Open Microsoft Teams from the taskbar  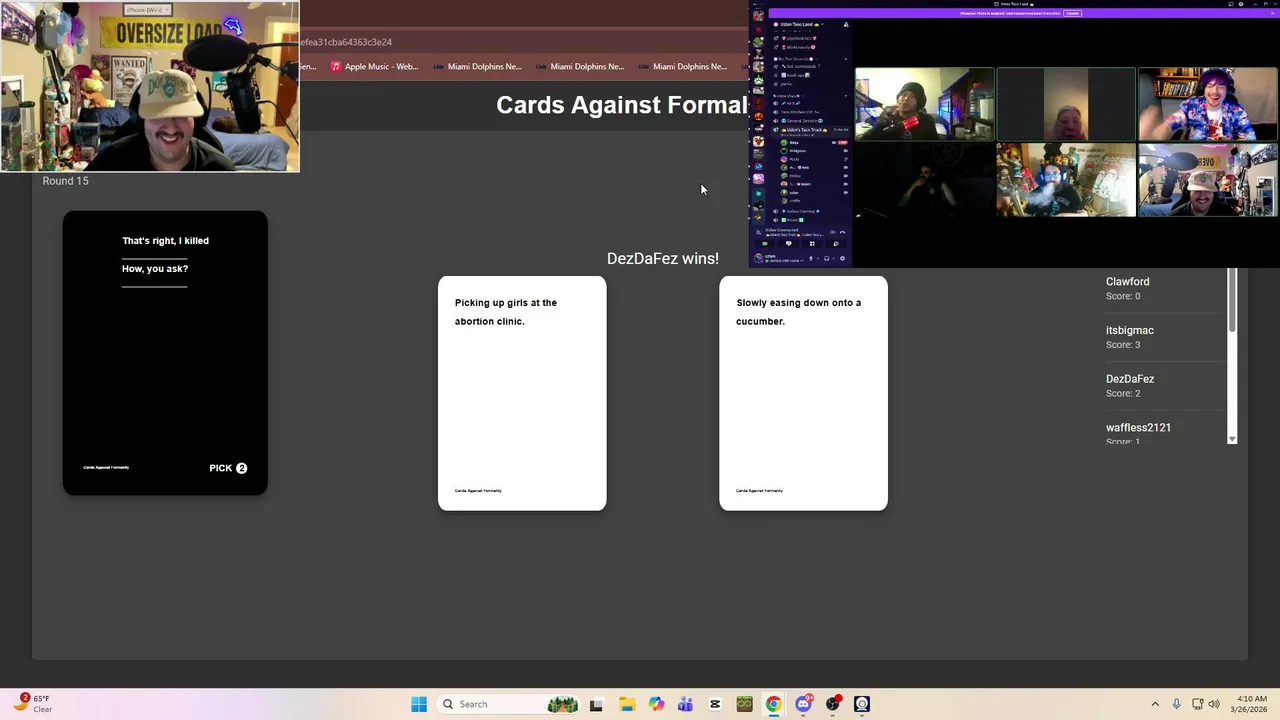pyautogui.click(x=685, y=704)
